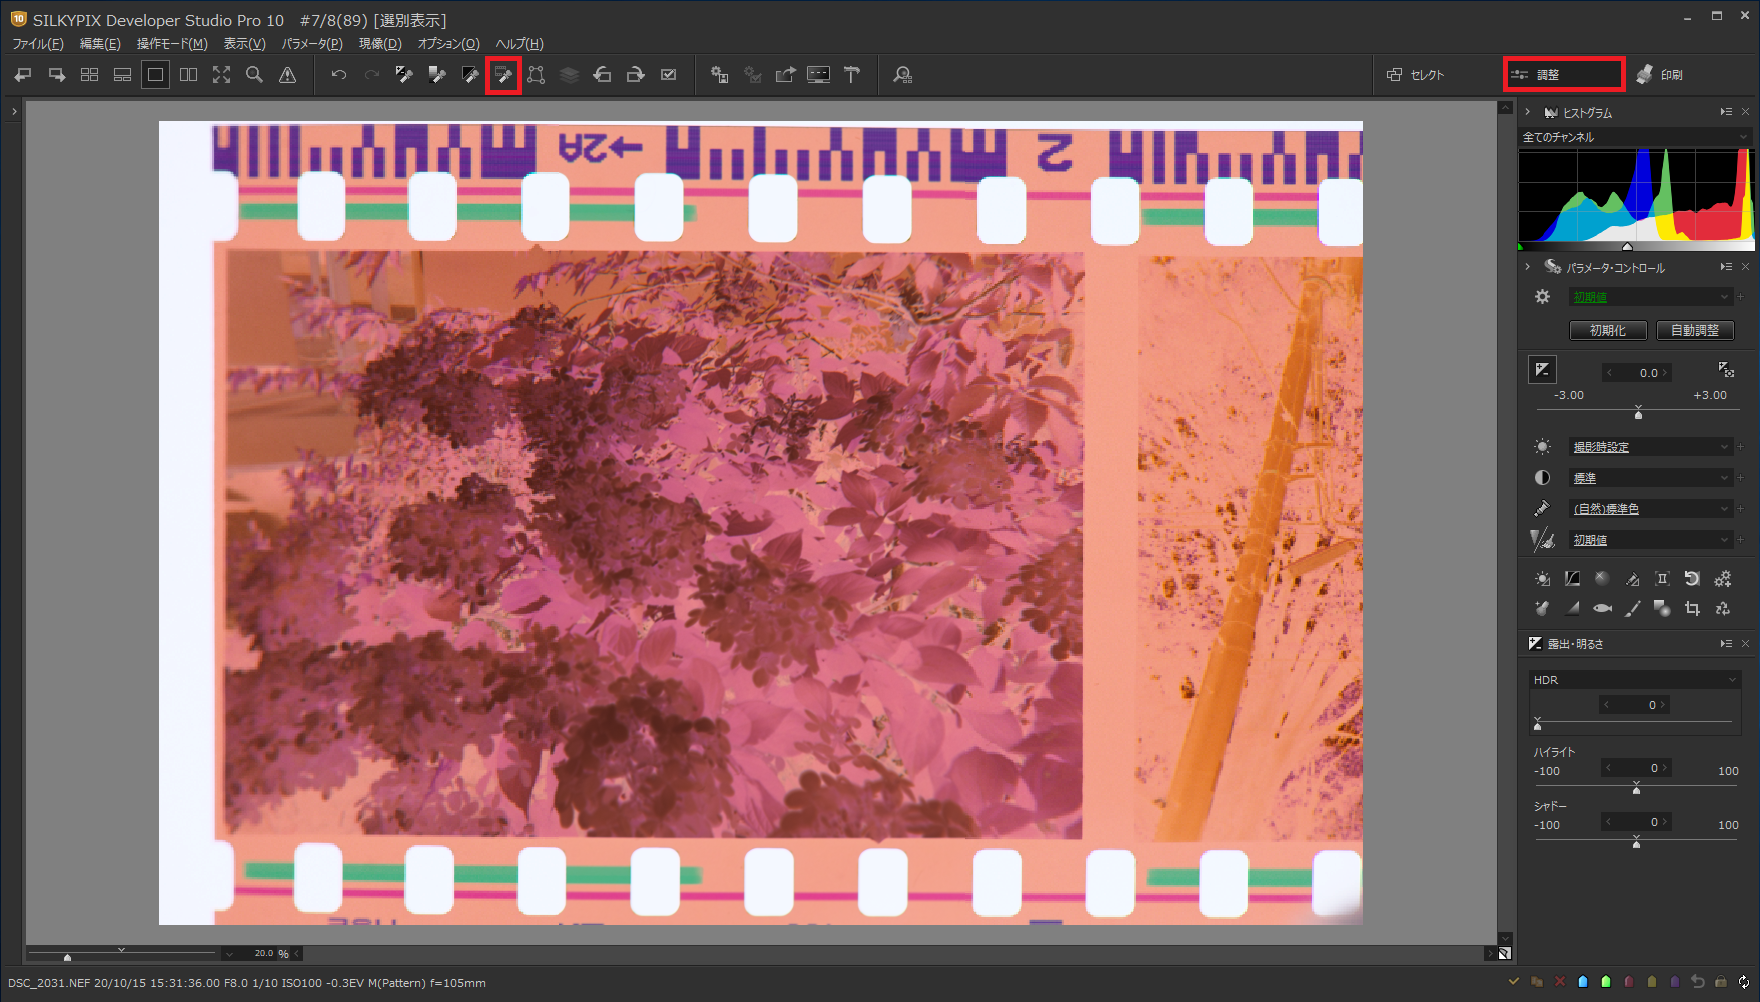
Task: Open develop settings gear-save icon
Action: (x=719, y=75)
